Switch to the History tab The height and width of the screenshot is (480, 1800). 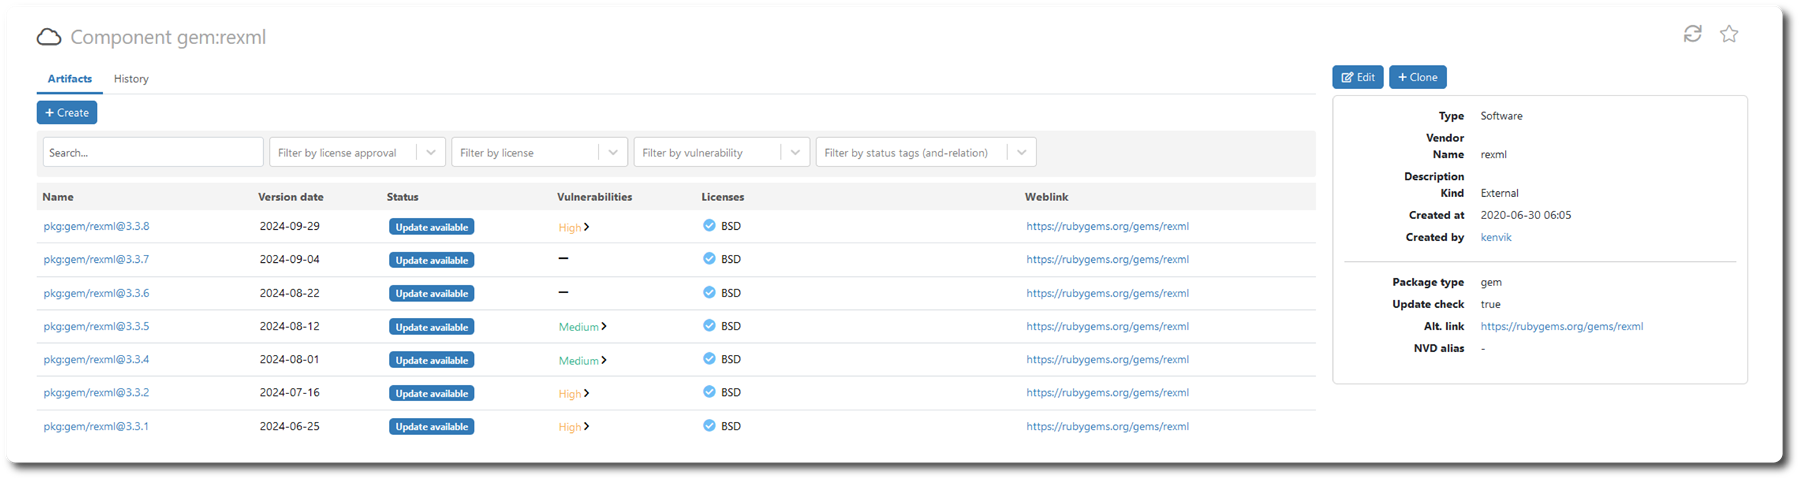[x=131, y=79]
